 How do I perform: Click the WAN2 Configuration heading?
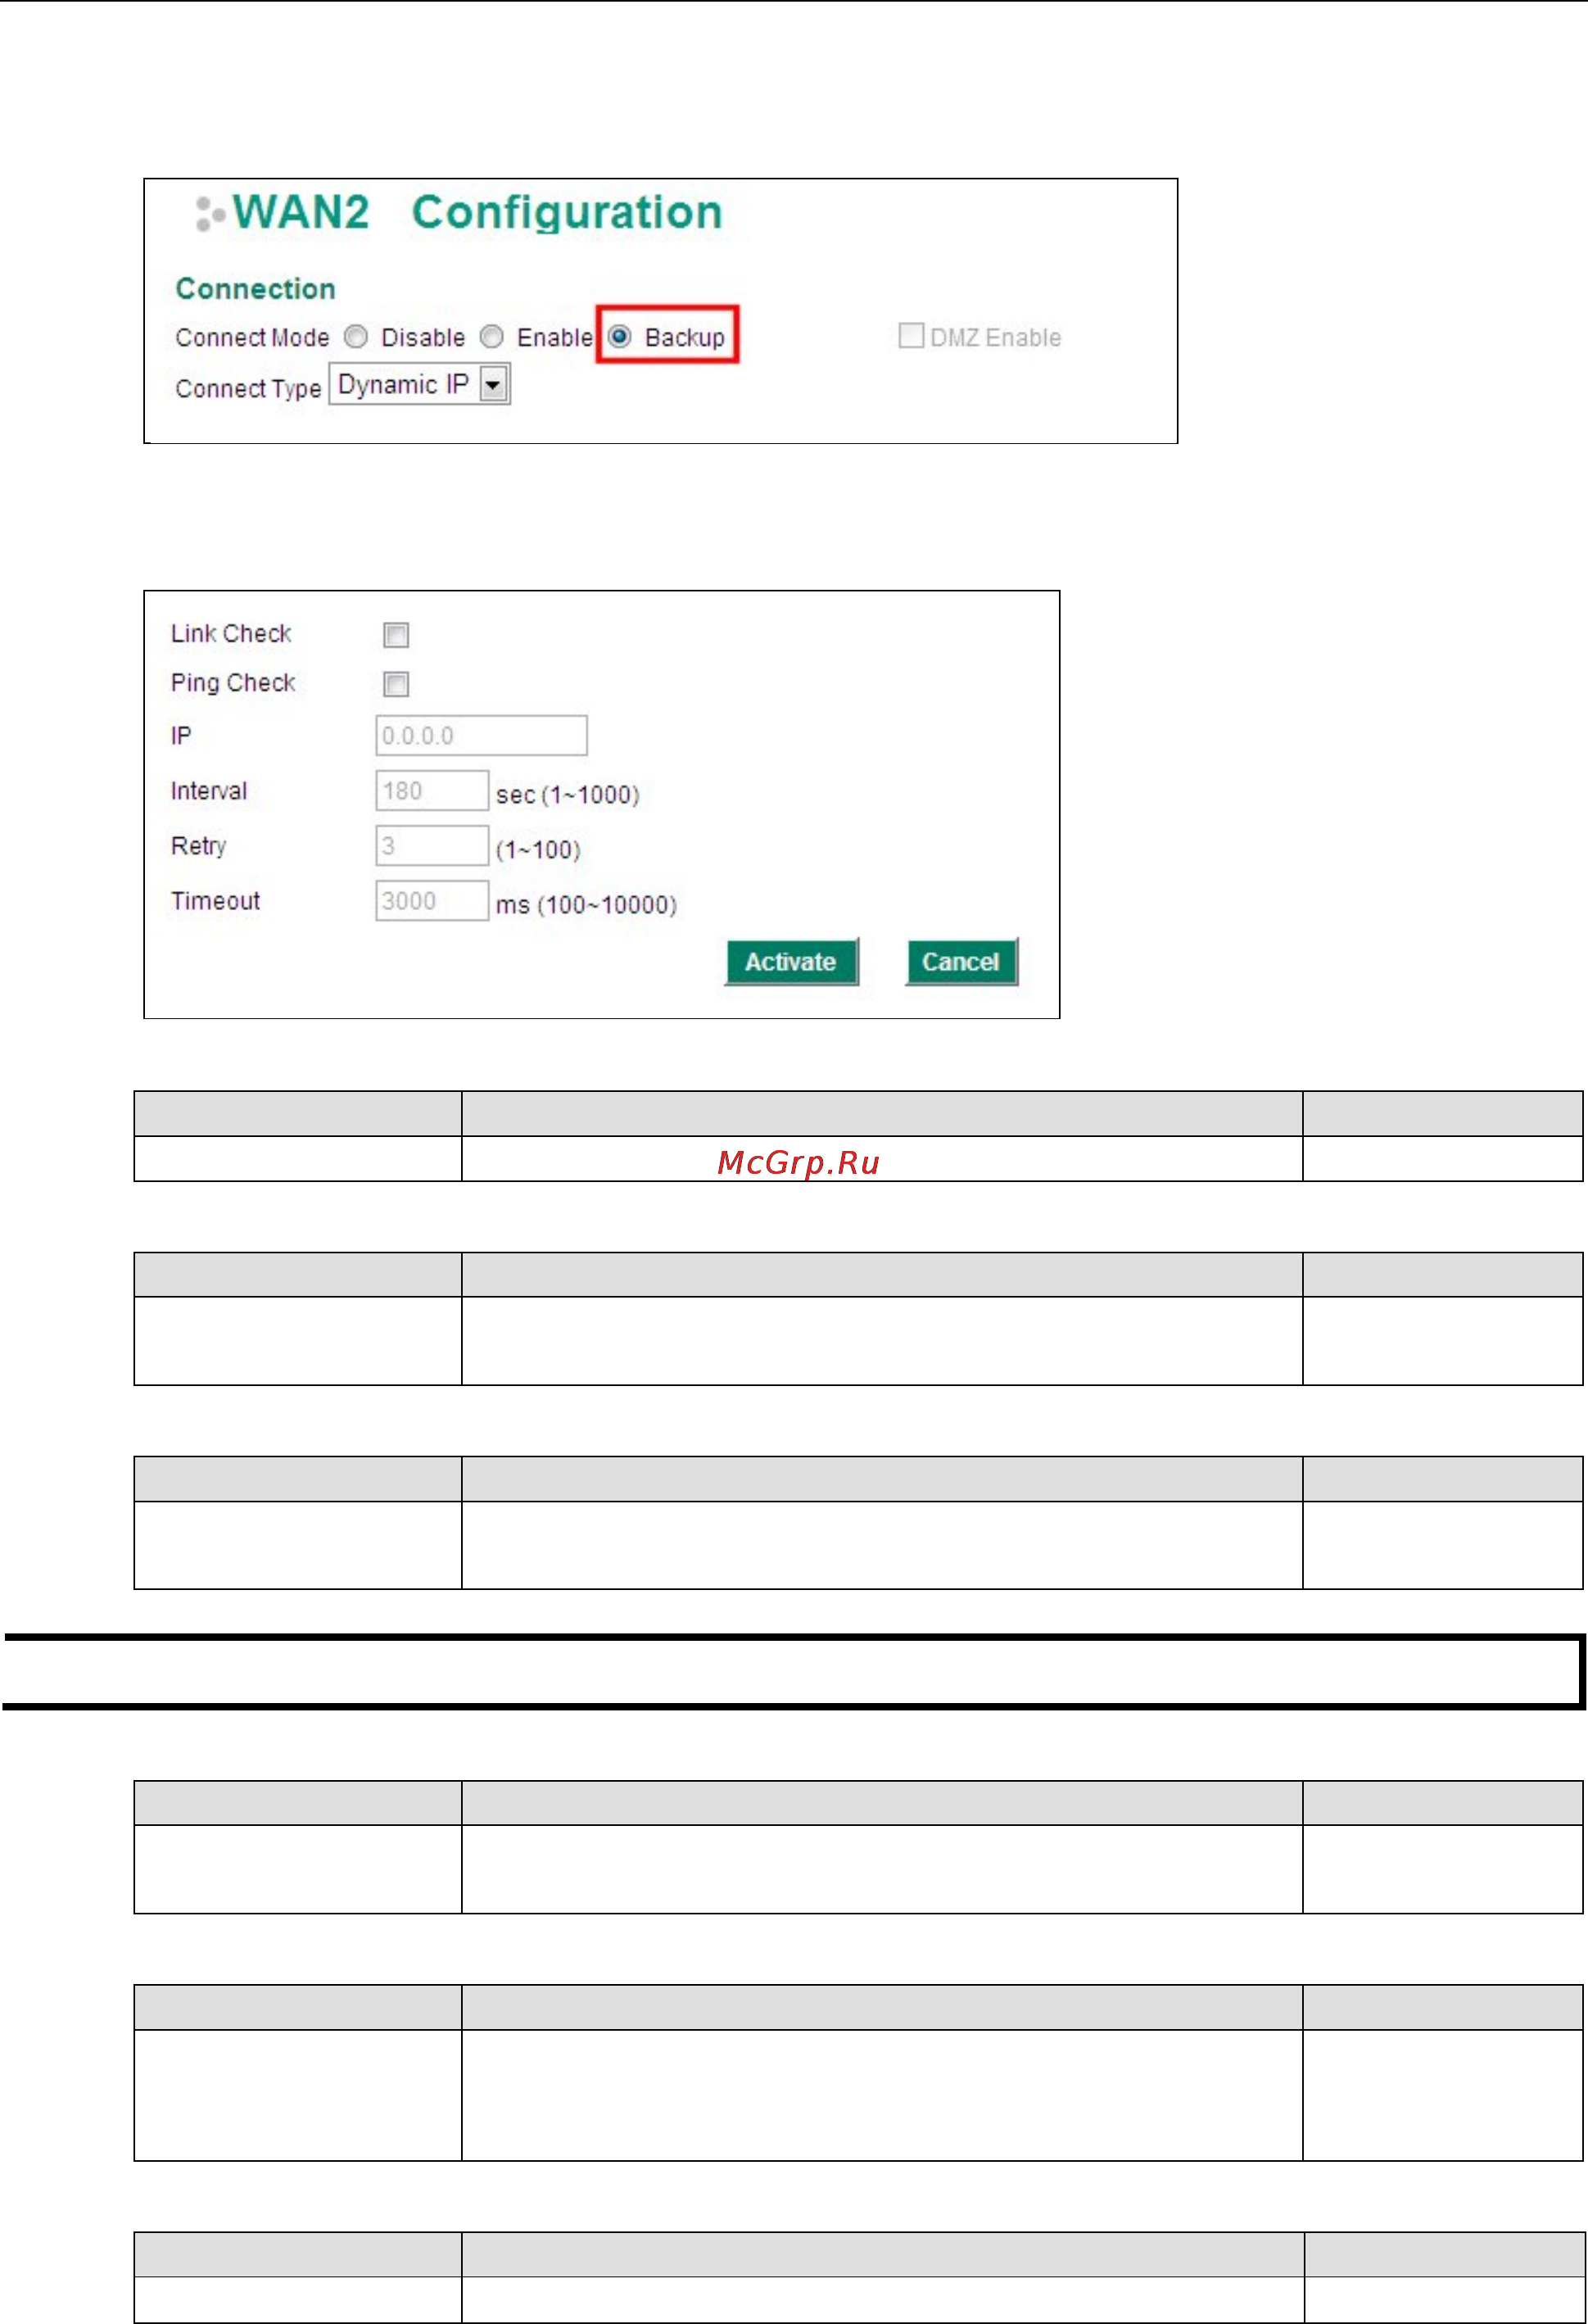(477, 213)
